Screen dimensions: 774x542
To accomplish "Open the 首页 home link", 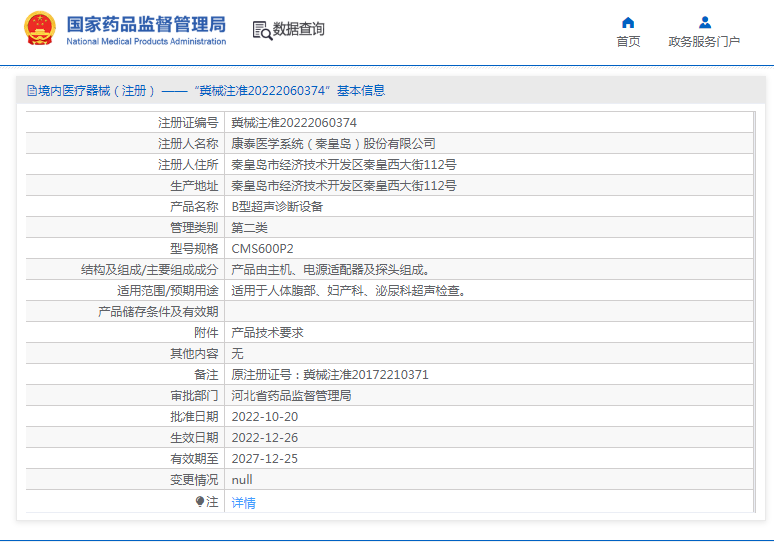I will click(x=628, y=41).
